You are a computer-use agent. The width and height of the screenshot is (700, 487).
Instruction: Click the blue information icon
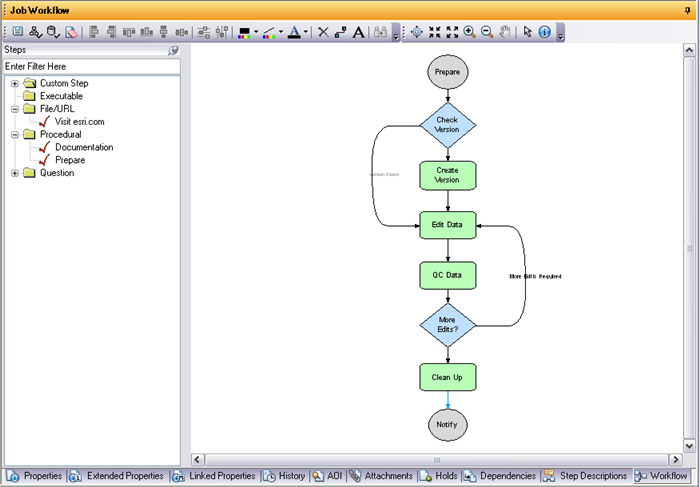(545, 32)
